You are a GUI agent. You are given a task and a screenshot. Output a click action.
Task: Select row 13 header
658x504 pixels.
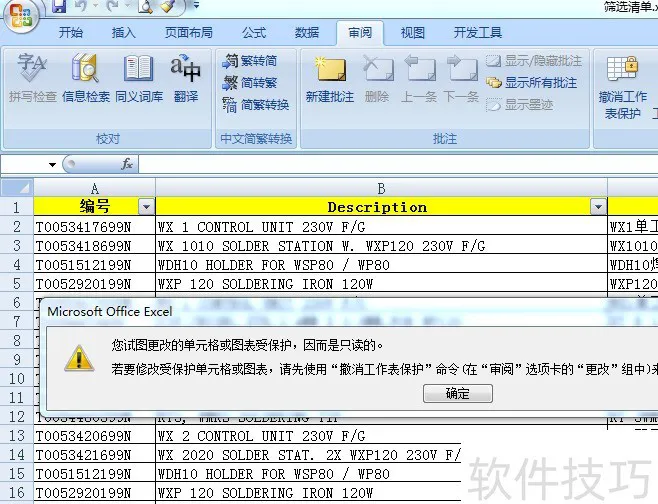[x=17, y=436]
